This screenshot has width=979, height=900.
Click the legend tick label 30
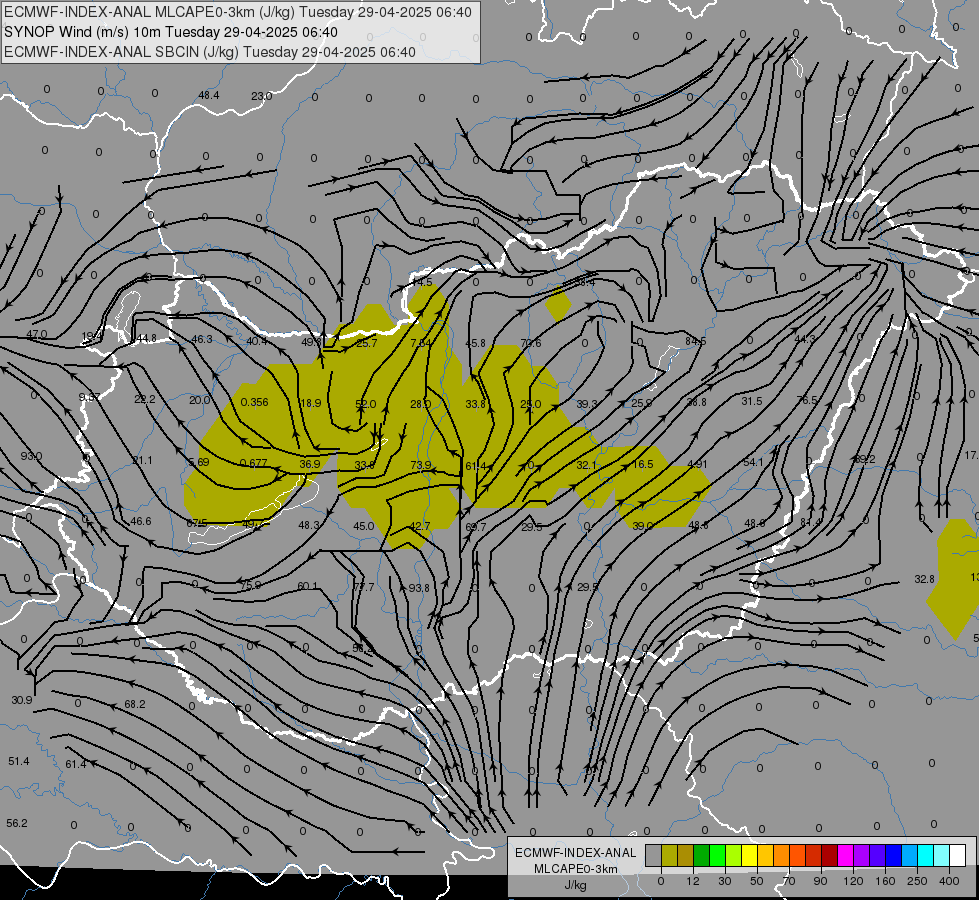click(x=724, y=881)
